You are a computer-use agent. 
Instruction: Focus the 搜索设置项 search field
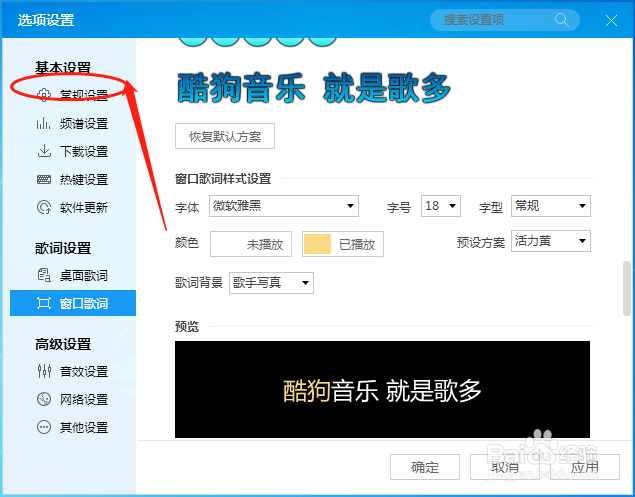(505, 19)
